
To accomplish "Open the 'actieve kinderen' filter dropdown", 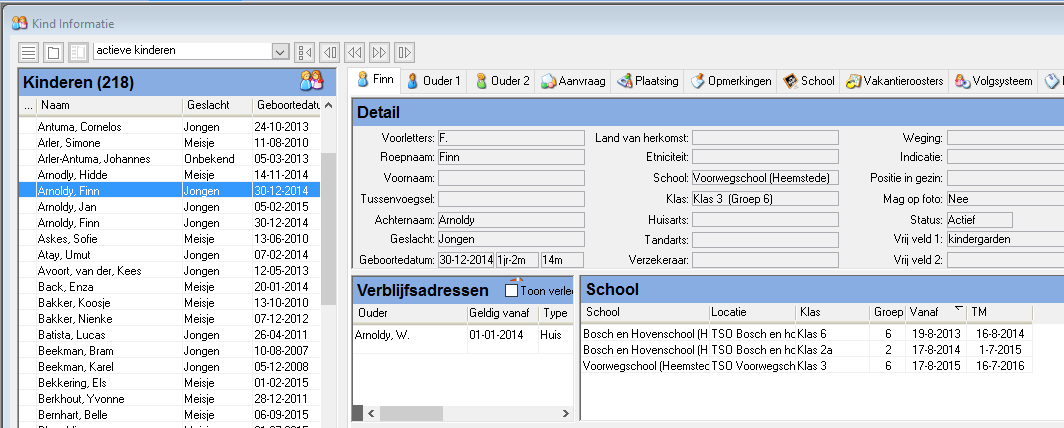I will [280, 52].
